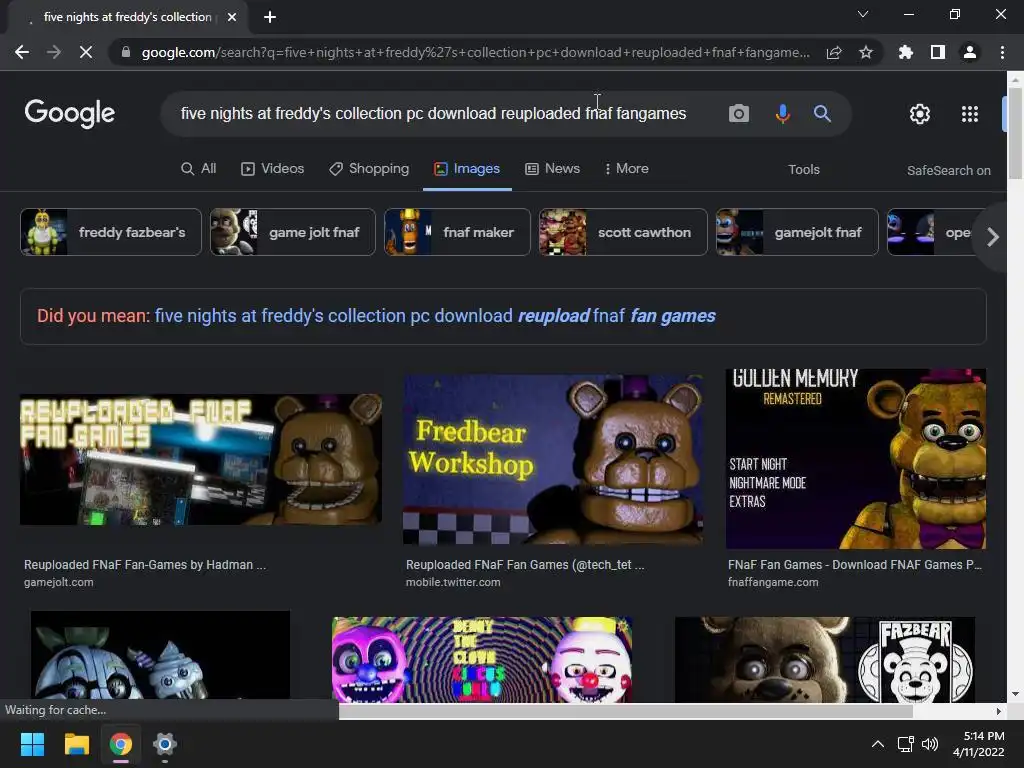Switch to the News tab

[552, 168]
